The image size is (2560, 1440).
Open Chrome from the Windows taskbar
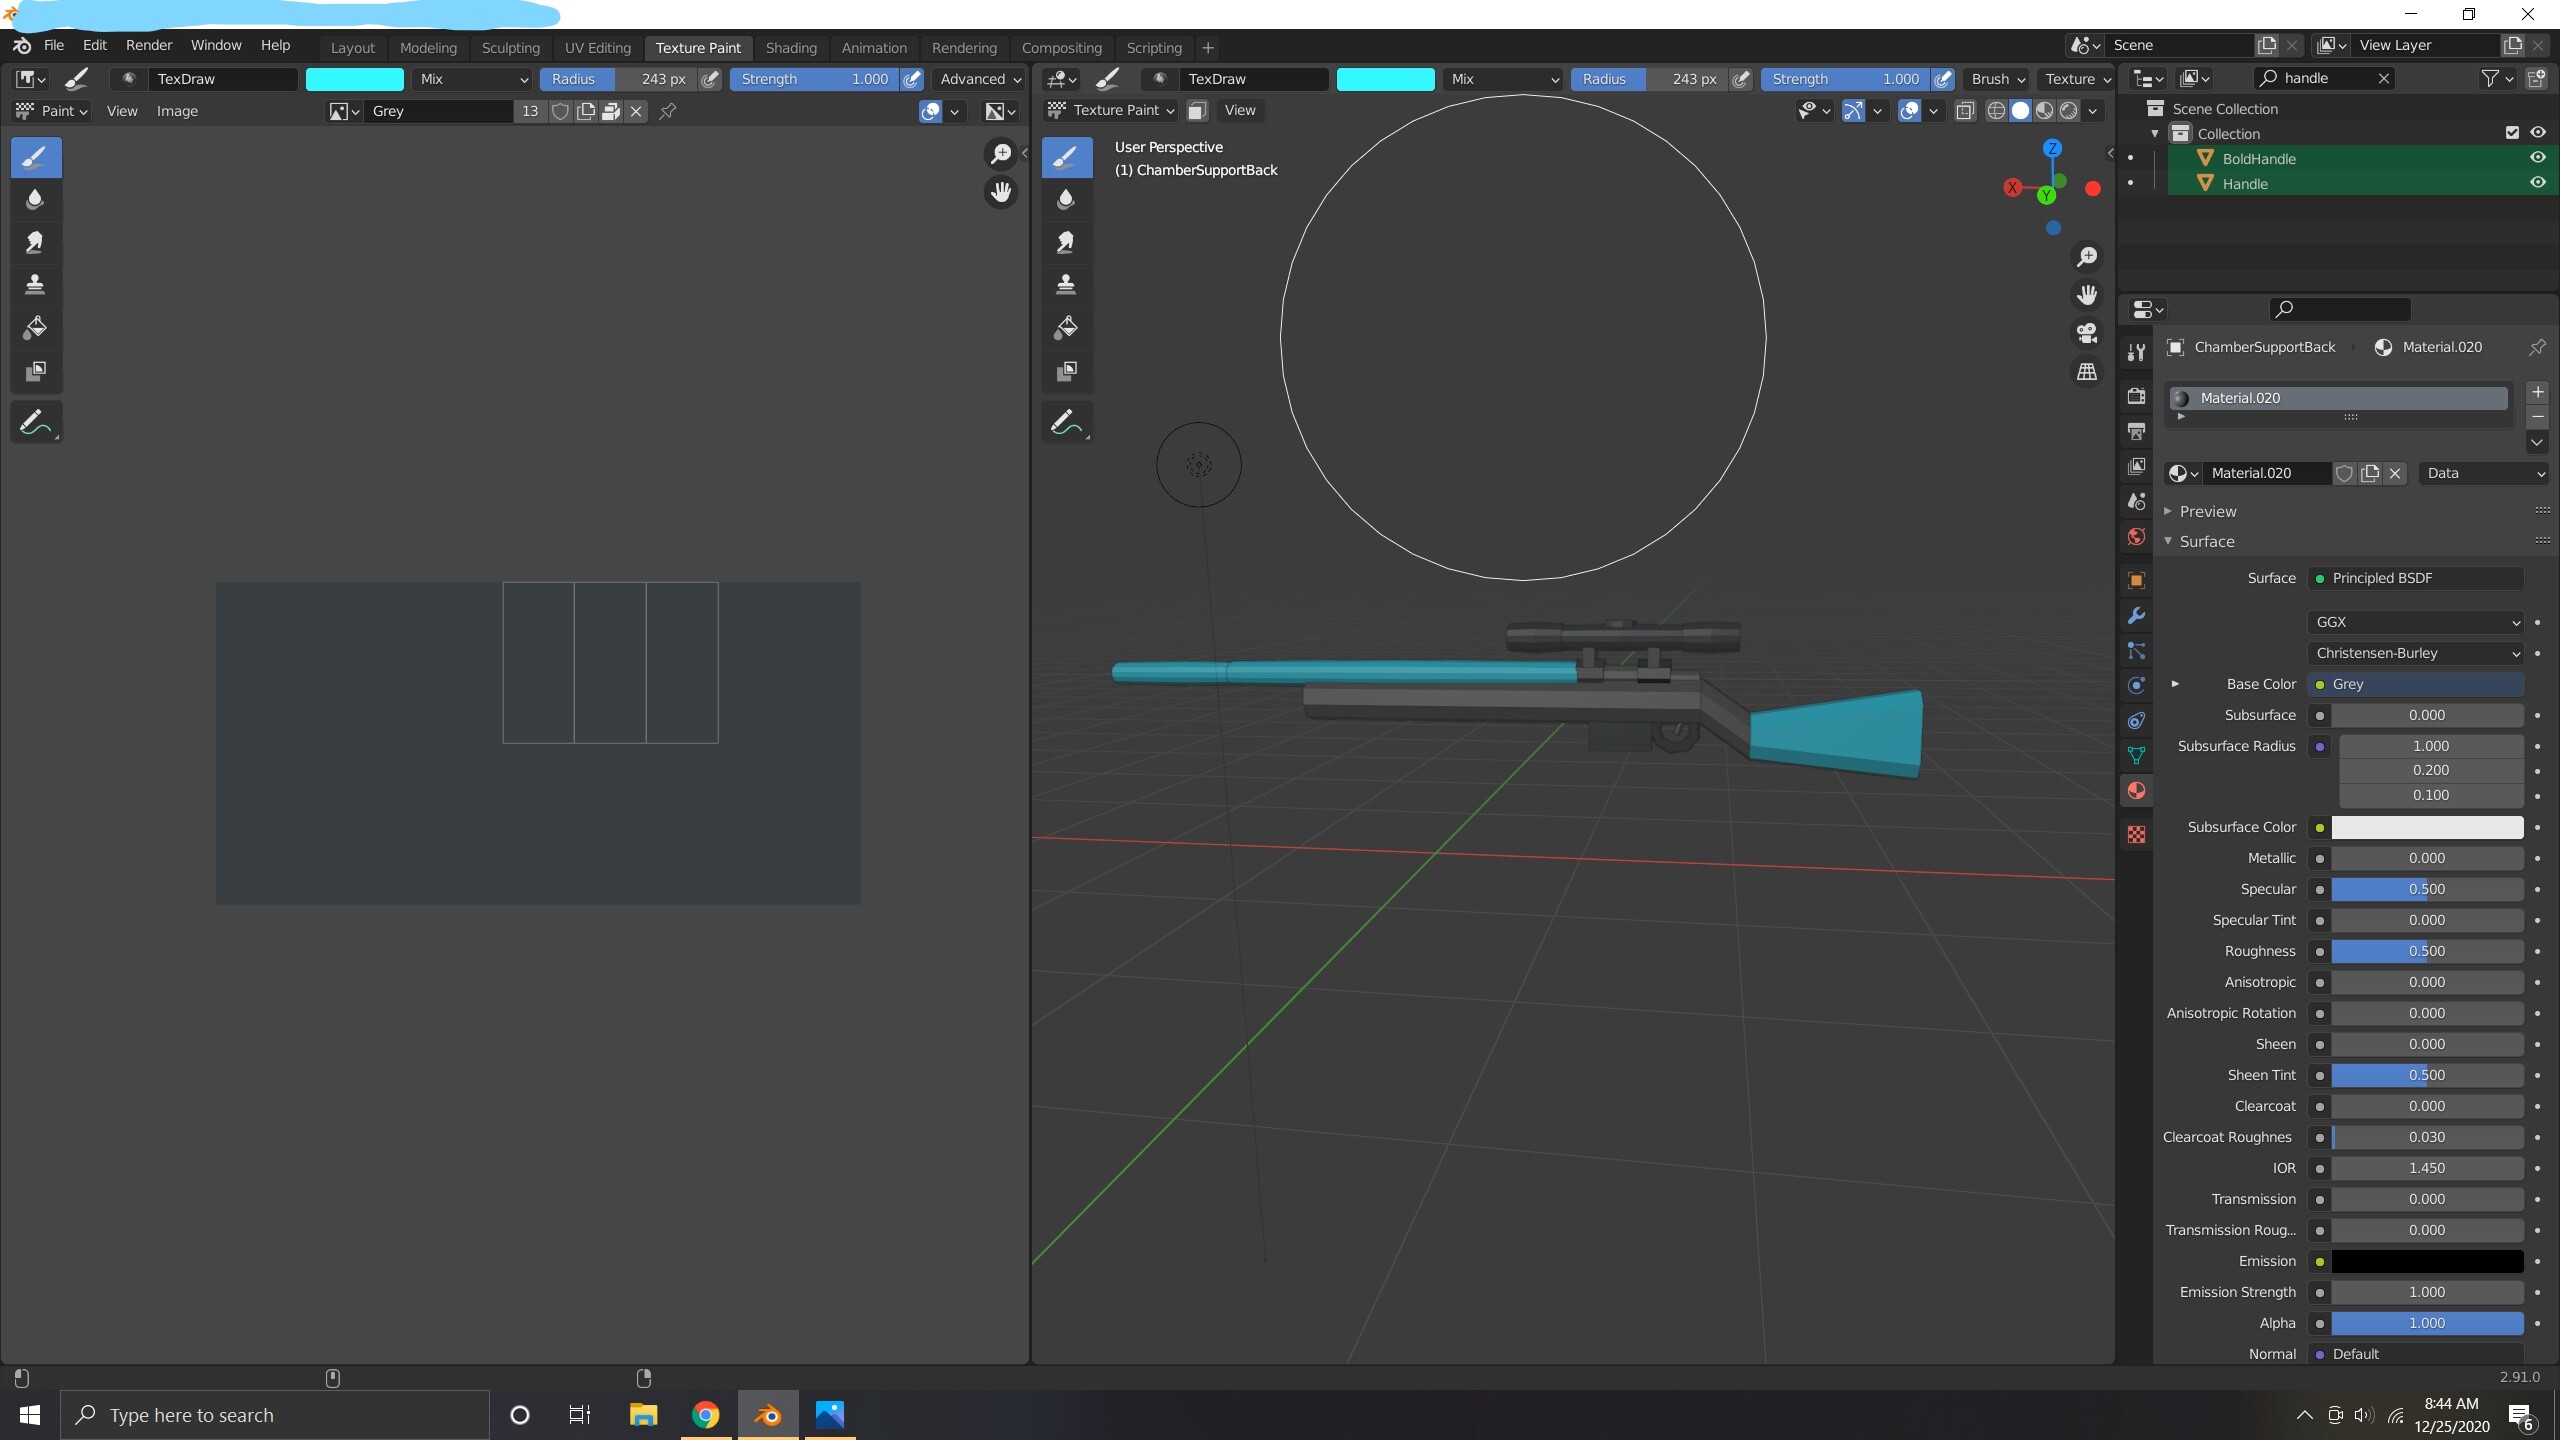[x=705, y=1415]
